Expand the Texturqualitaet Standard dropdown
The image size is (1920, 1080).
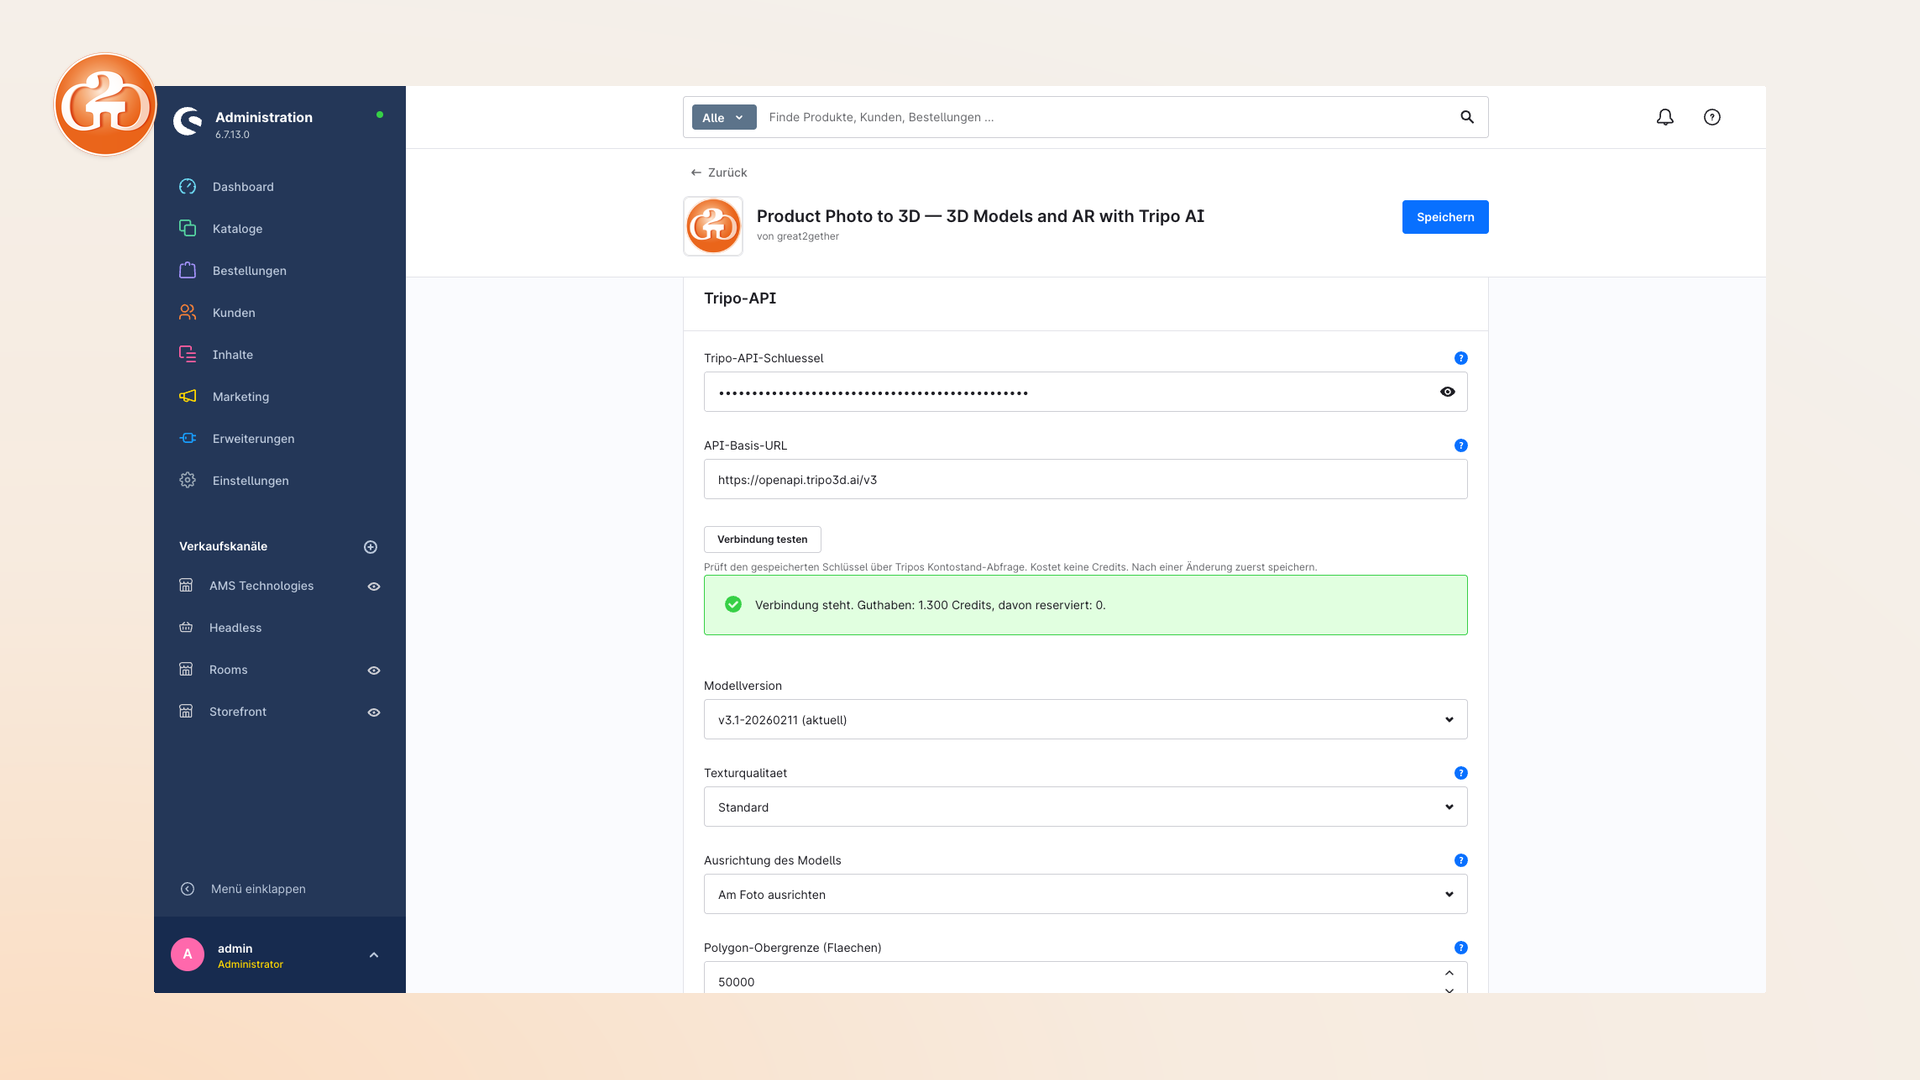[1085, 807]
